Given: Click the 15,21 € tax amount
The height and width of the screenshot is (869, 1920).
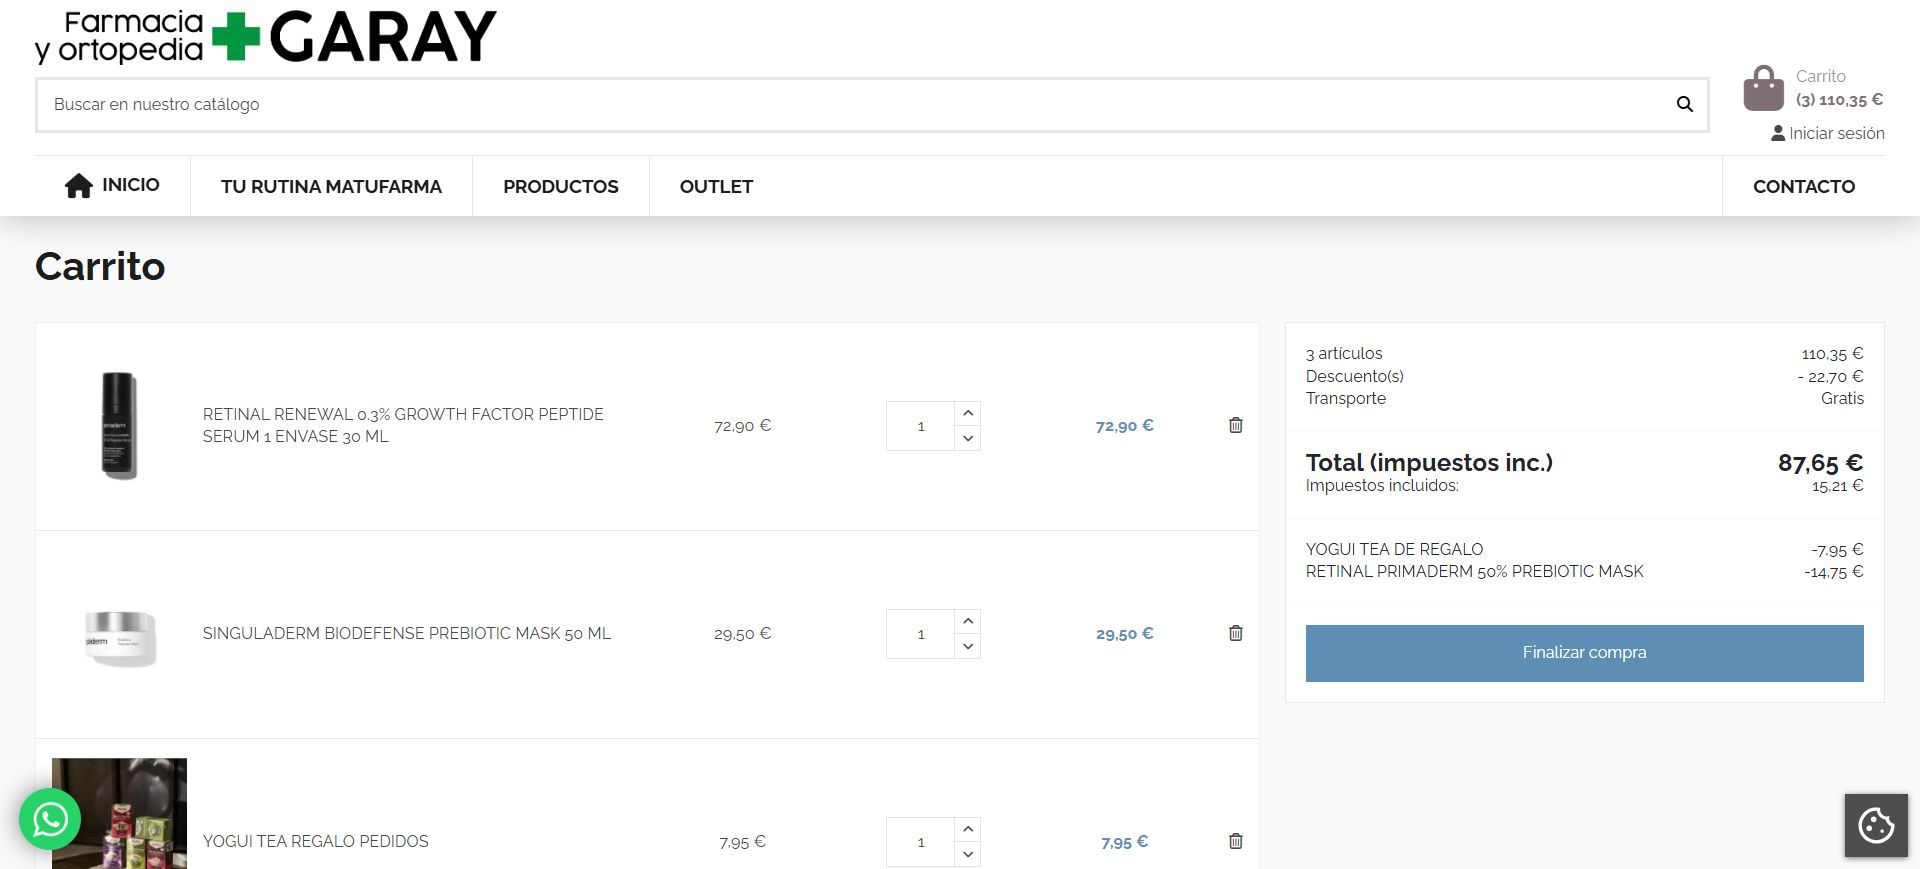Looking at the screenshot, I should (1837, 486).
